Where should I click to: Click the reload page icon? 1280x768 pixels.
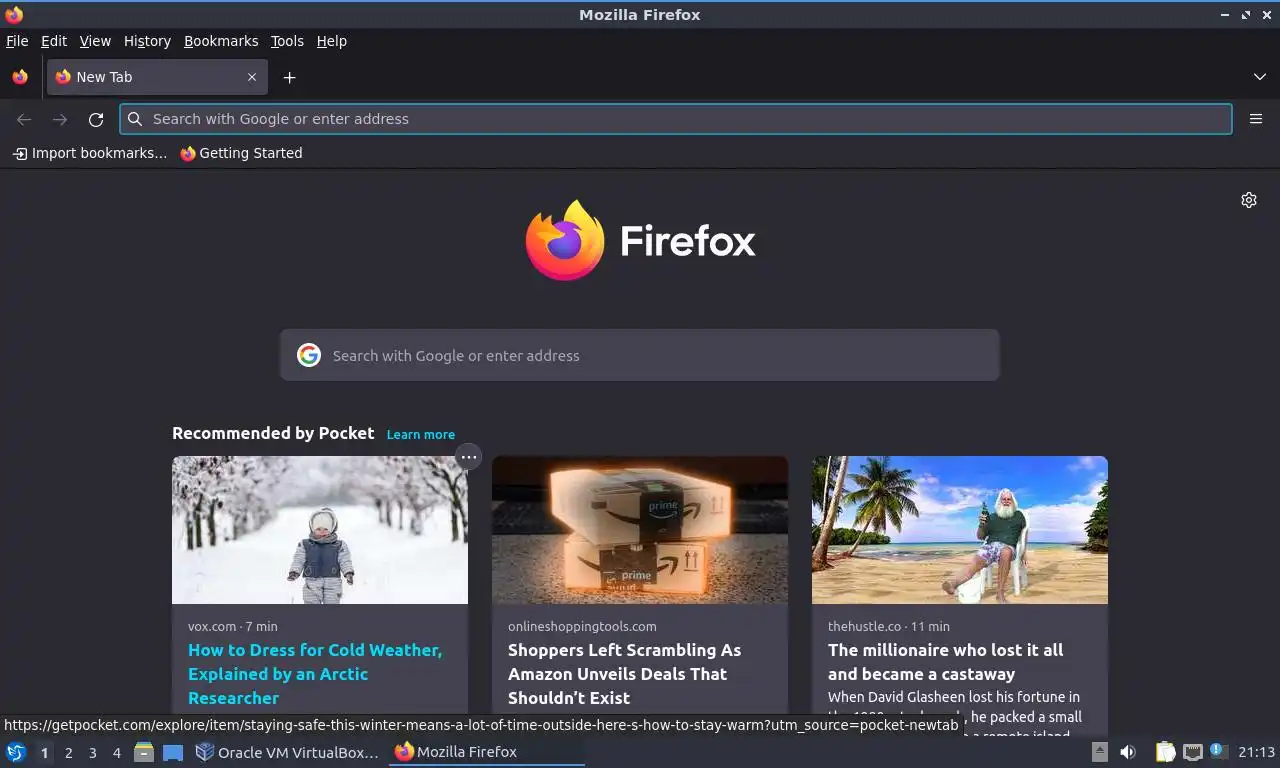coord(96,119)
